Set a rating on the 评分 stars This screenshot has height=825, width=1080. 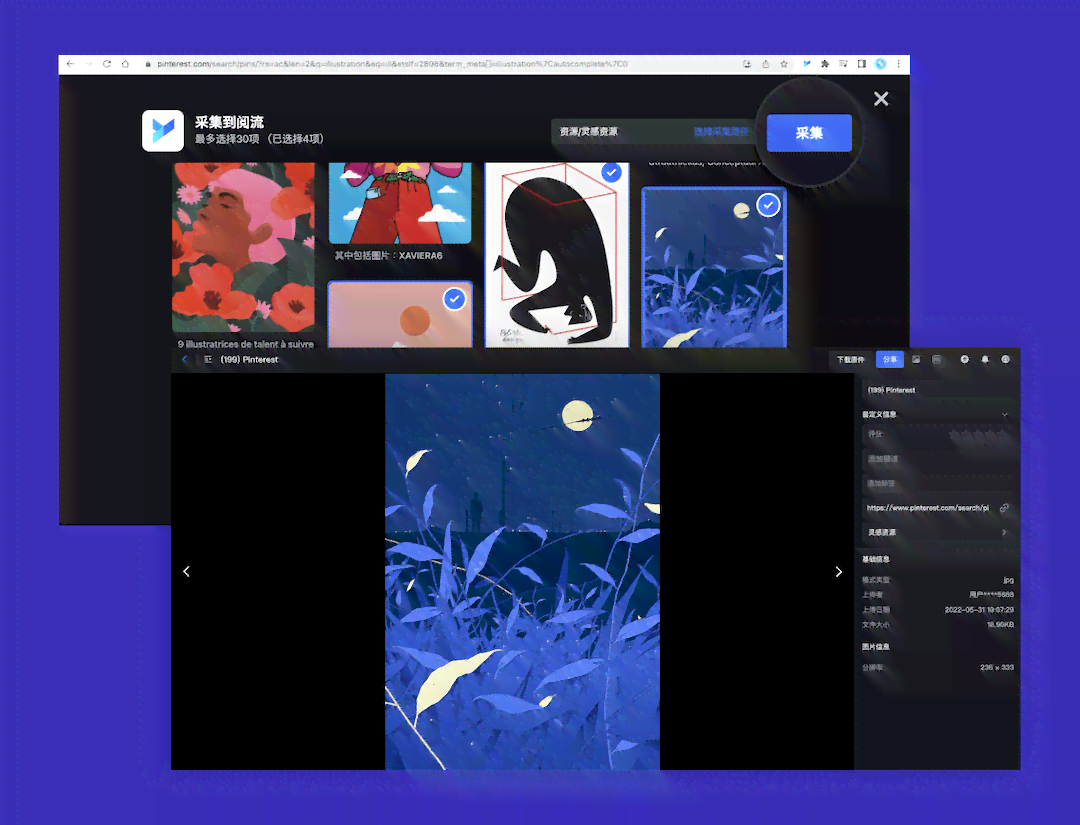979,435
